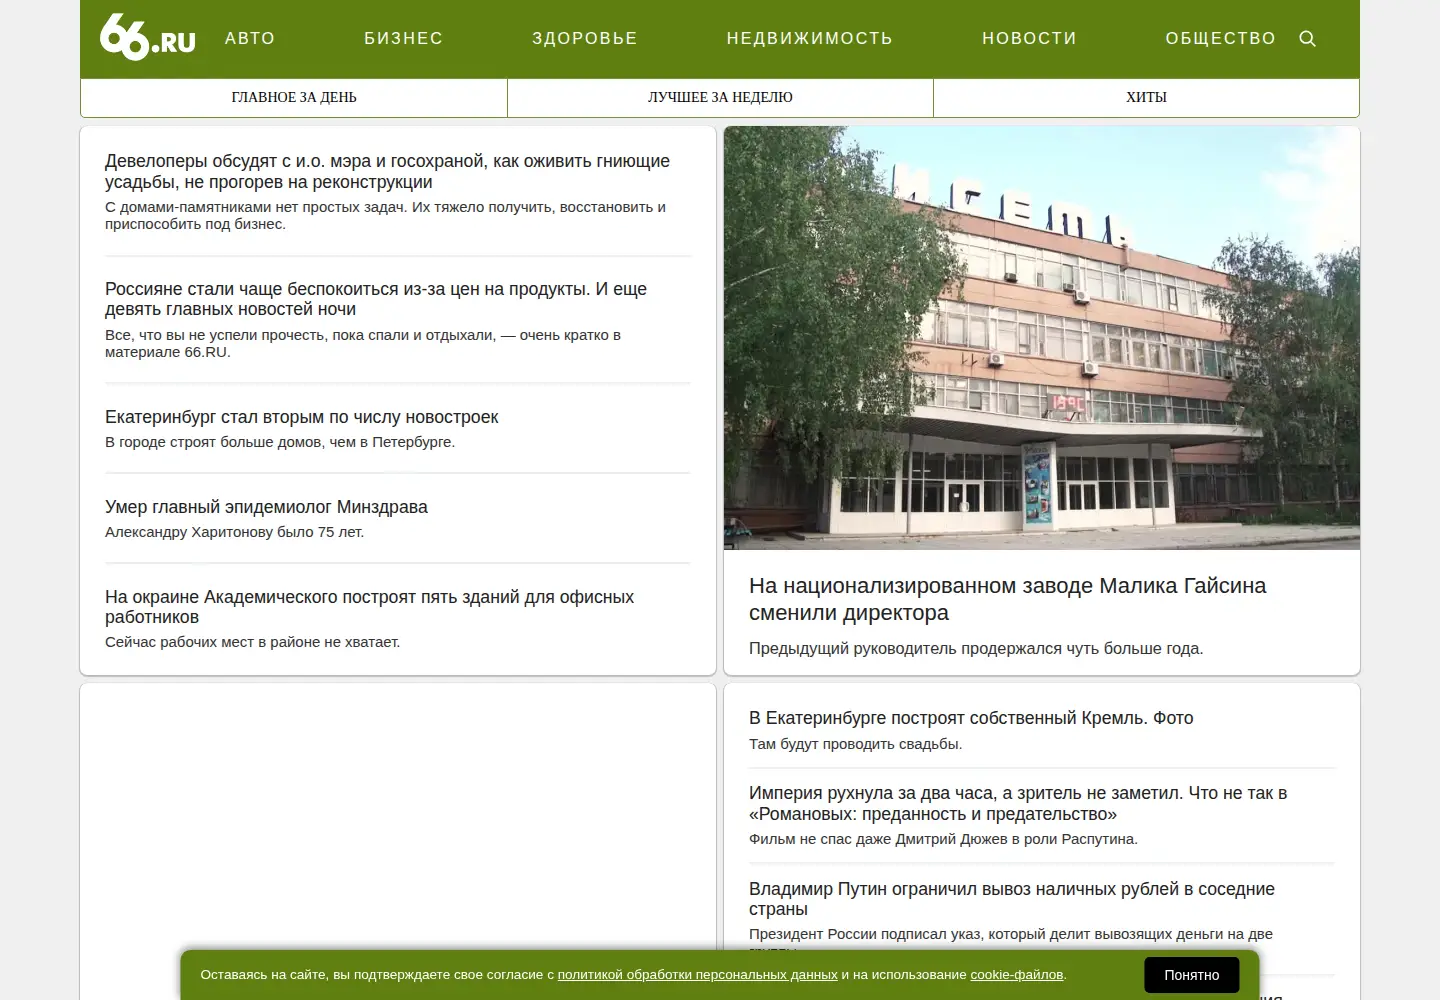Go to НОВОСТИ in the header
The image size is (1440, 1000).
(x=1029, y=38)
